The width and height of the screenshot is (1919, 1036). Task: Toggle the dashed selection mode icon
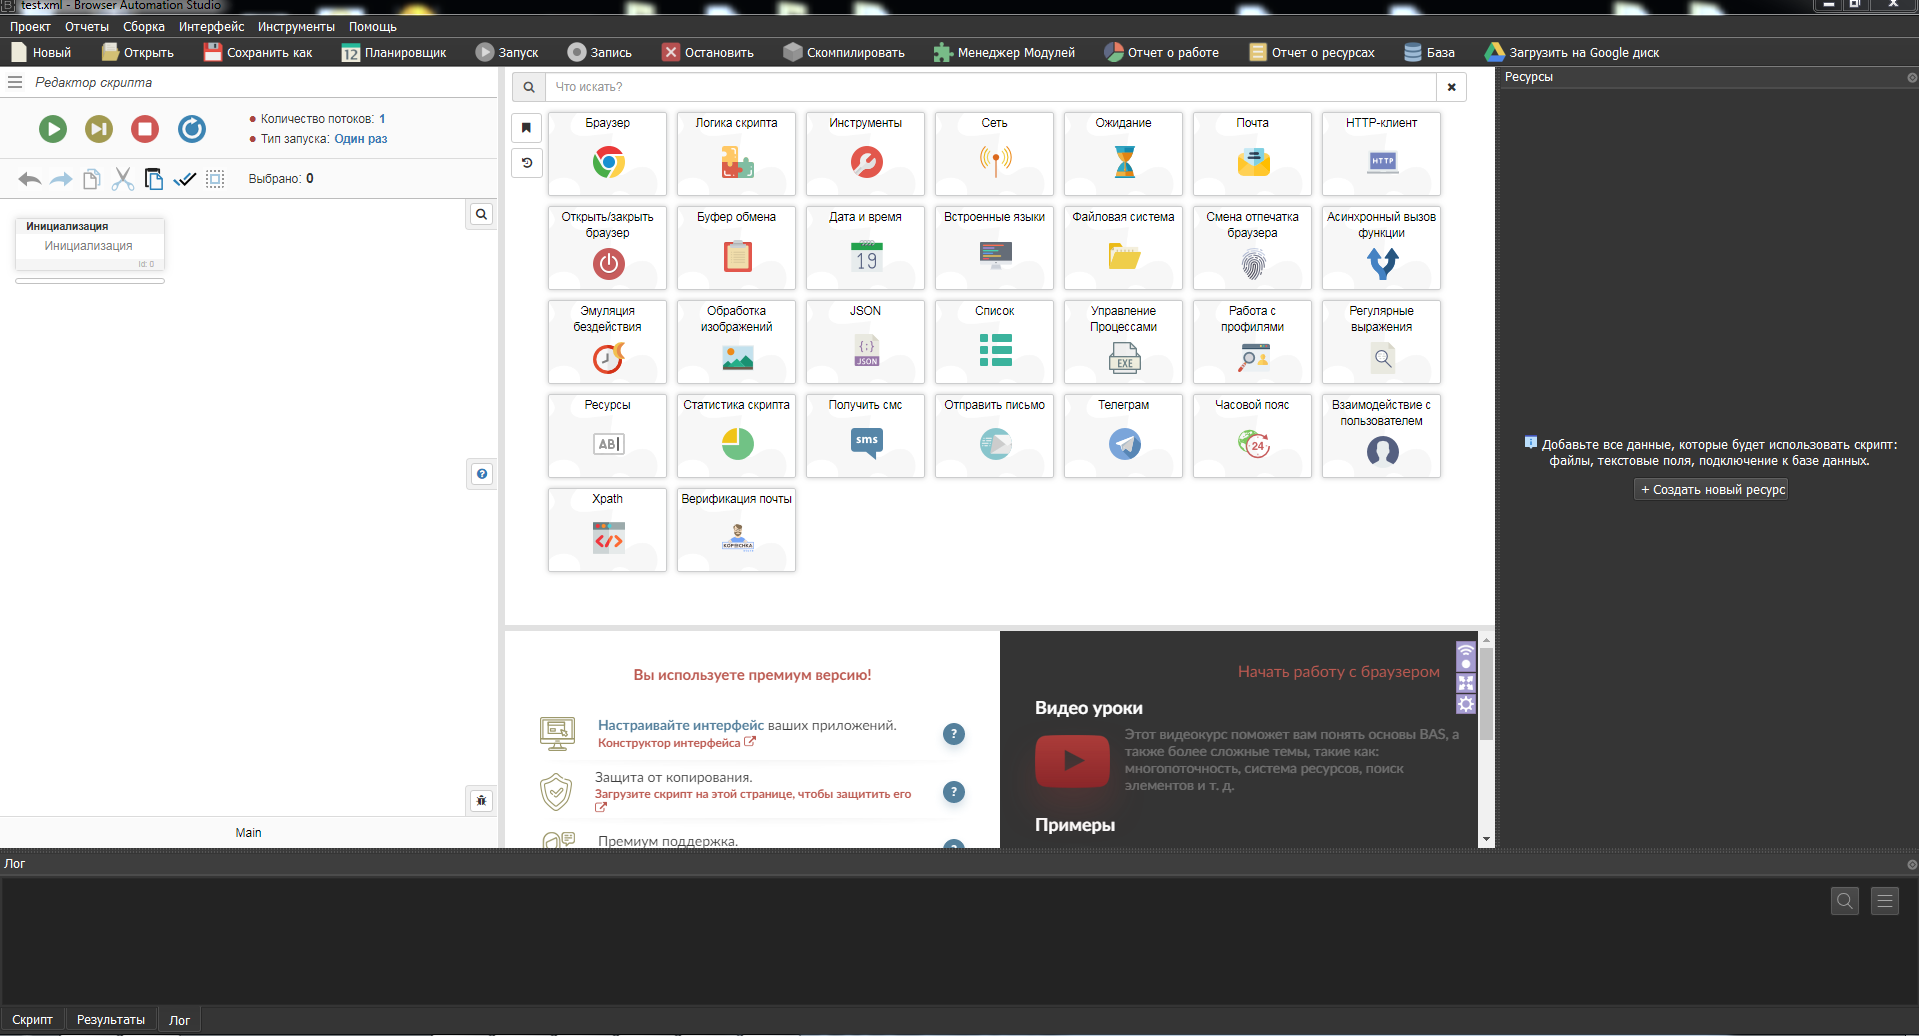(215, 179)
